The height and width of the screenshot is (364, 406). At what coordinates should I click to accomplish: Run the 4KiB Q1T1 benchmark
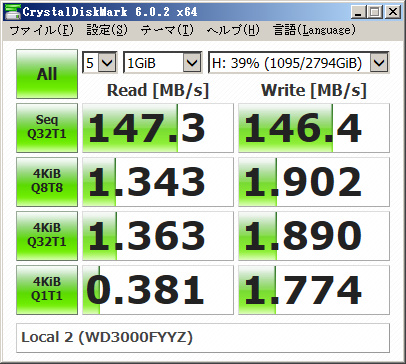(x=47, y=290)
